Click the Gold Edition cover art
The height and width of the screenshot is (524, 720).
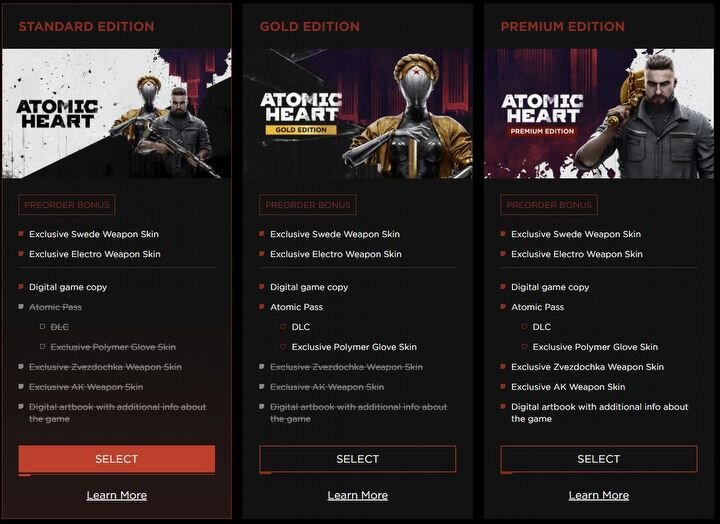tap(358, 113)
